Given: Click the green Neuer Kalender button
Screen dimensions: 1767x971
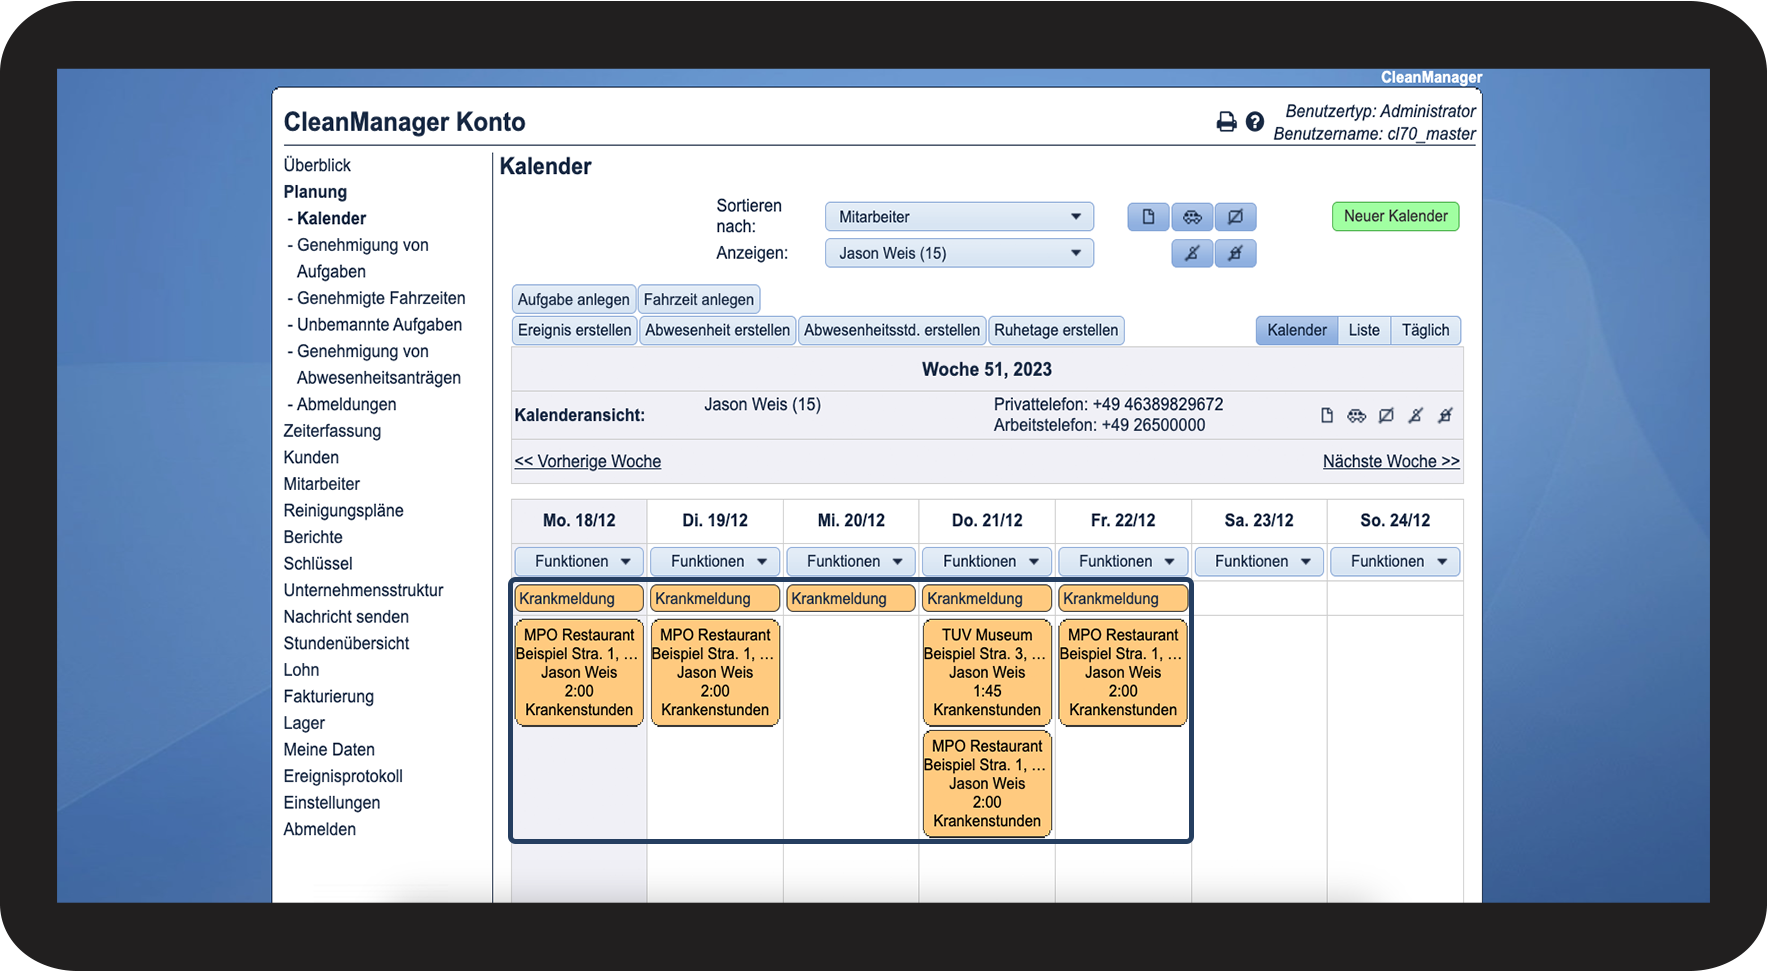Looking at the screenshot, I should 1395,217.
